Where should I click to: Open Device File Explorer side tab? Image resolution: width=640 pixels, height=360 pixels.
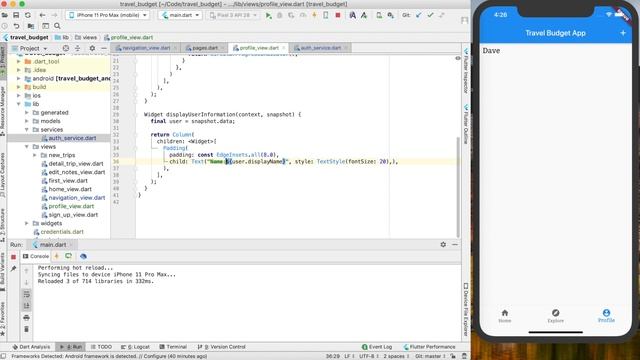[466, 309]
